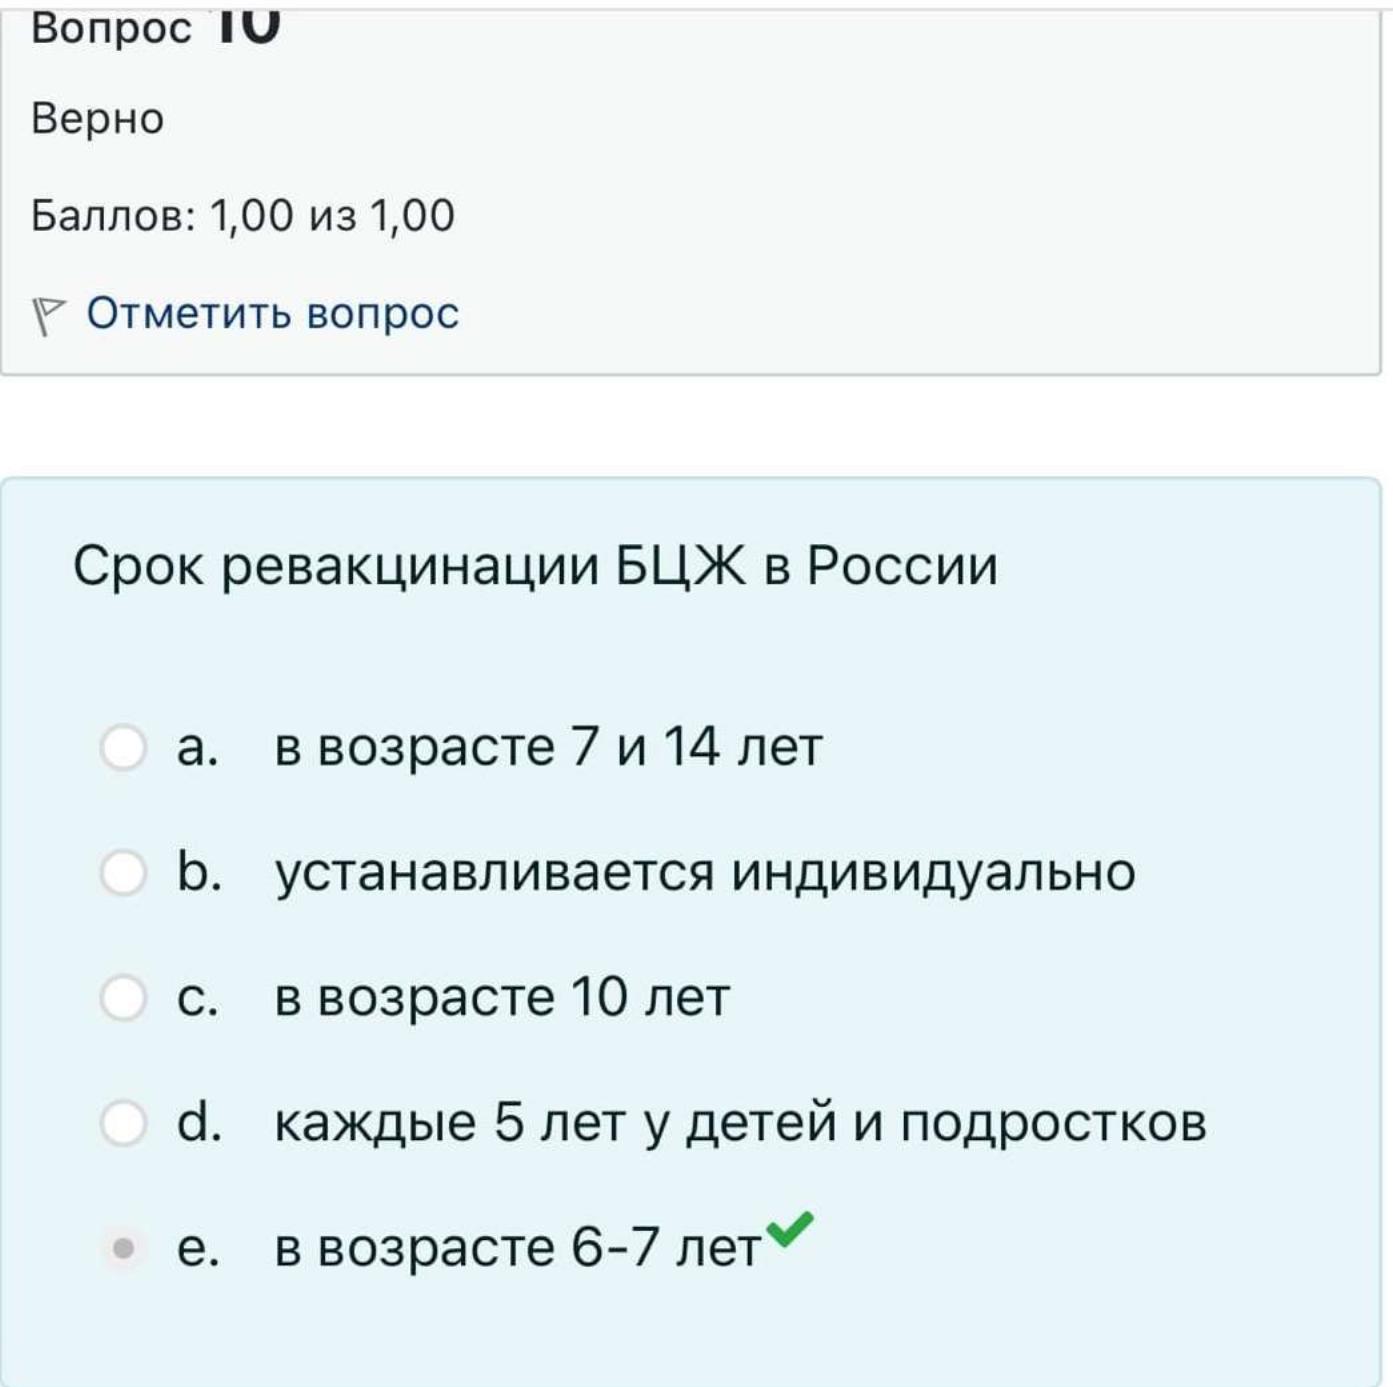Click the flag icon beside Отметить вопрос
The image size is (1393, 1387).
[47, 316]
